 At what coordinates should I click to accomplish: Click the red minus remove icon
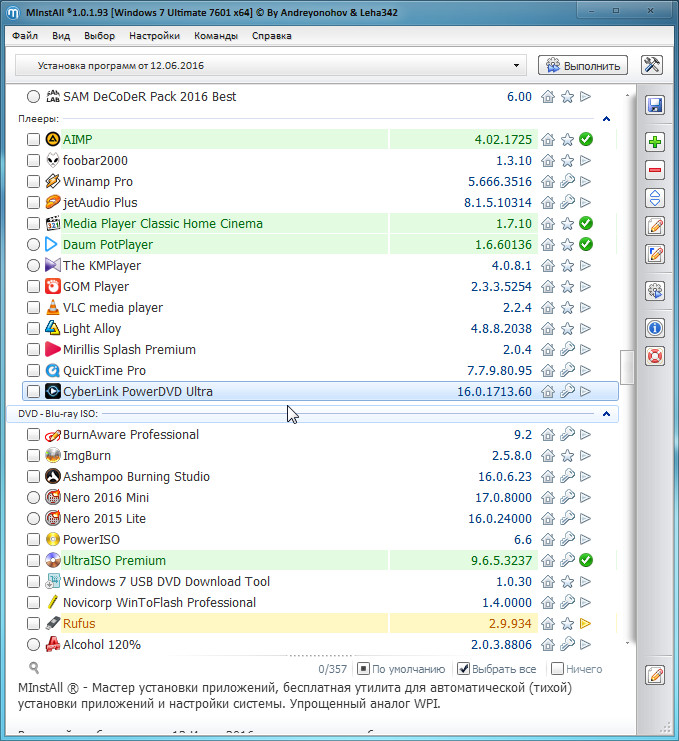[x=655, y=170]
